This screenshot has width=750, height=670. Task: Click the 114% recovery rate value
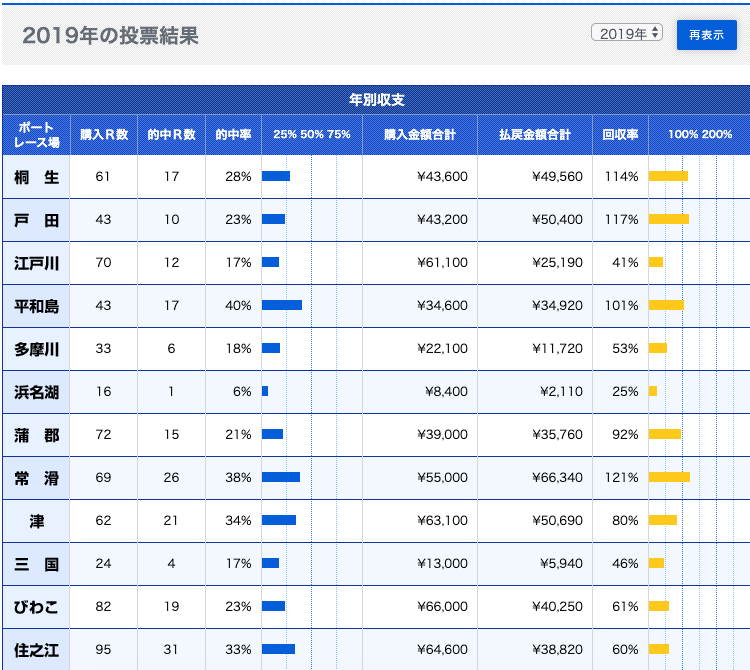coord(621,176)
